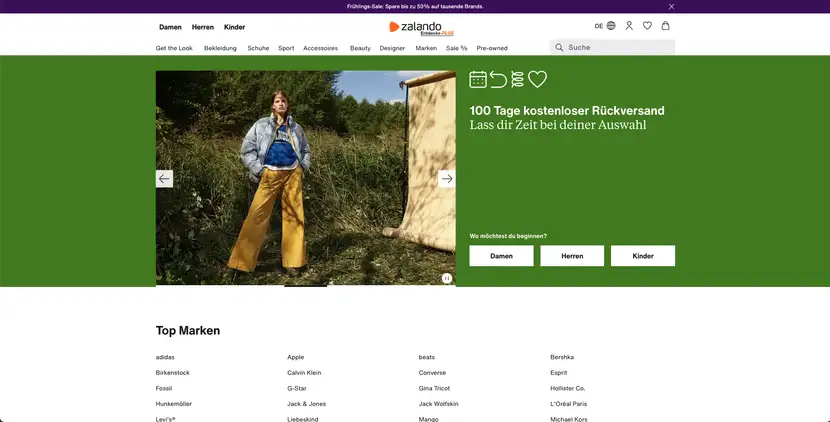Select the Kinder tab in top navigation
830x422 pixels.
234,27
